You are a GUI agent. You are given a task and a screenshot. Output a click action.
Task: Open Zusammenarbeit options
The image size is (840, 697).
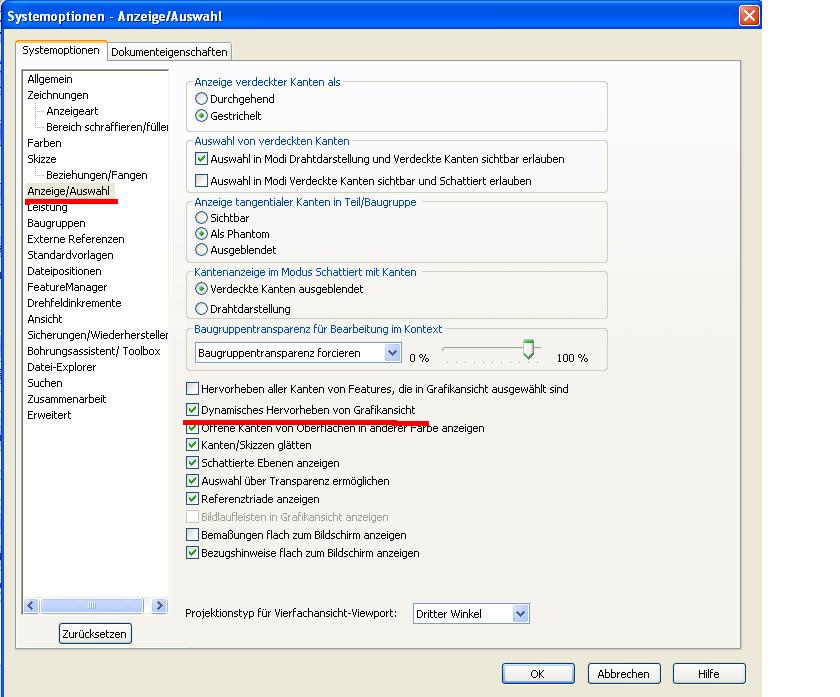[67, 399]
